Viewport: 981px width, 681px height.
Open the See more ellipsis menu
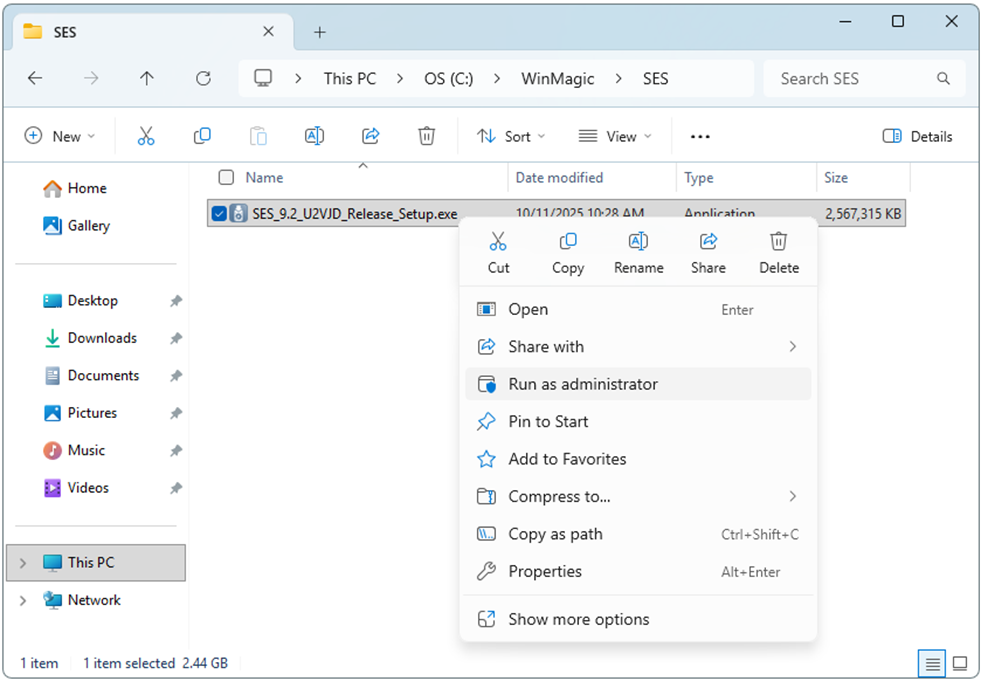[x=700, y=136]
